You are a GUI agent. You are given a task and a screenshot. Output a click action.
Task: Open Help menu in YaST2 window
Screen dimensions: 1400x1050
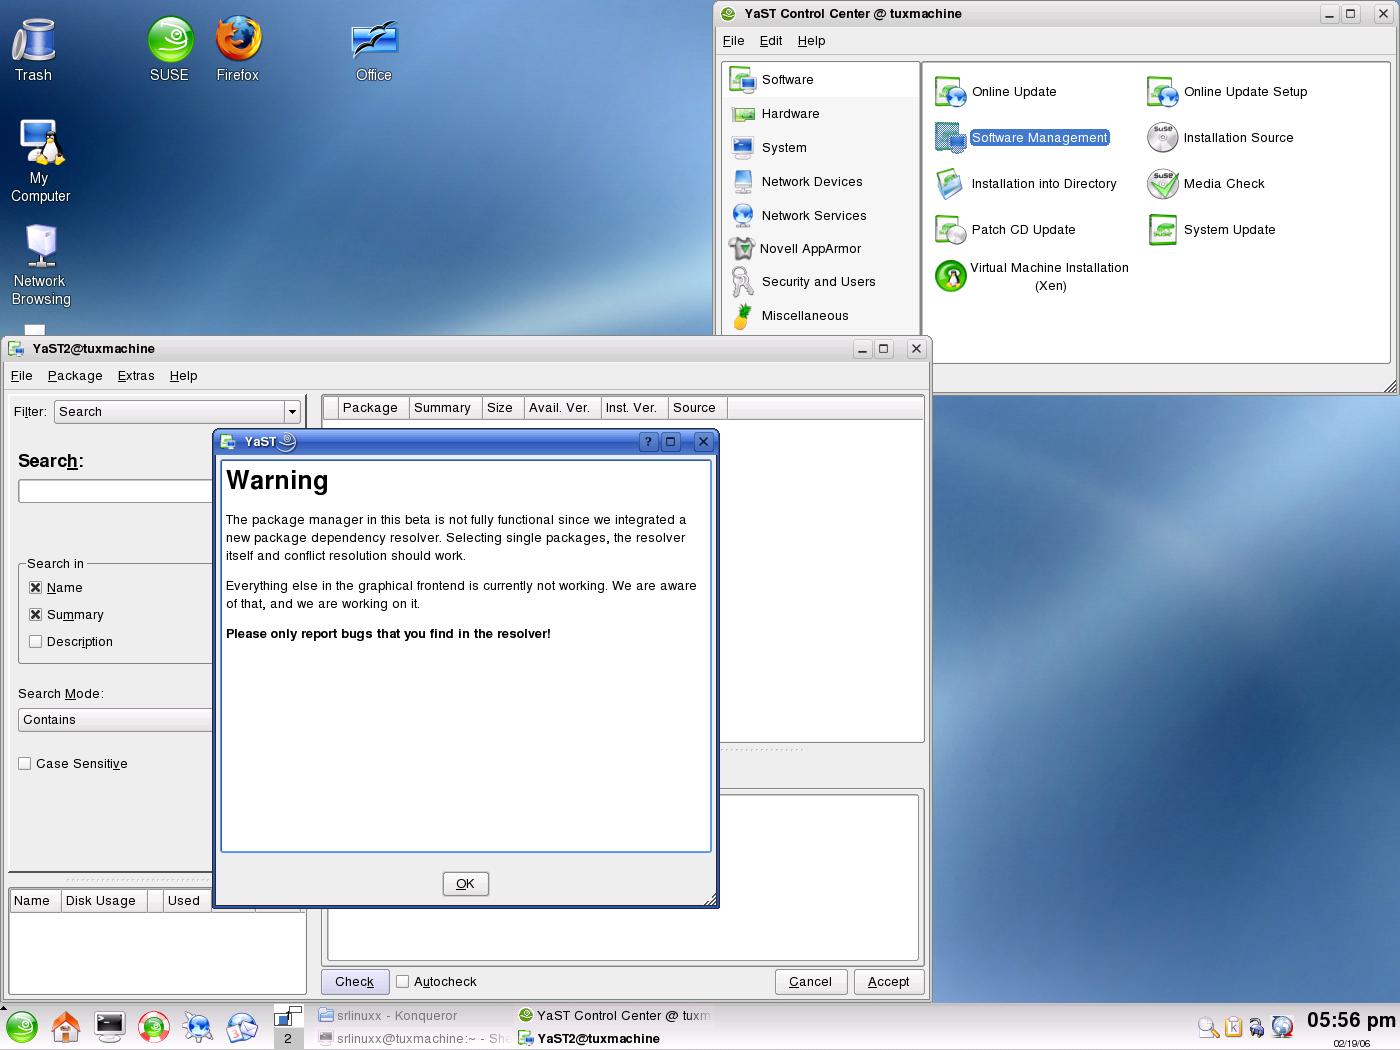pos(184,376)
